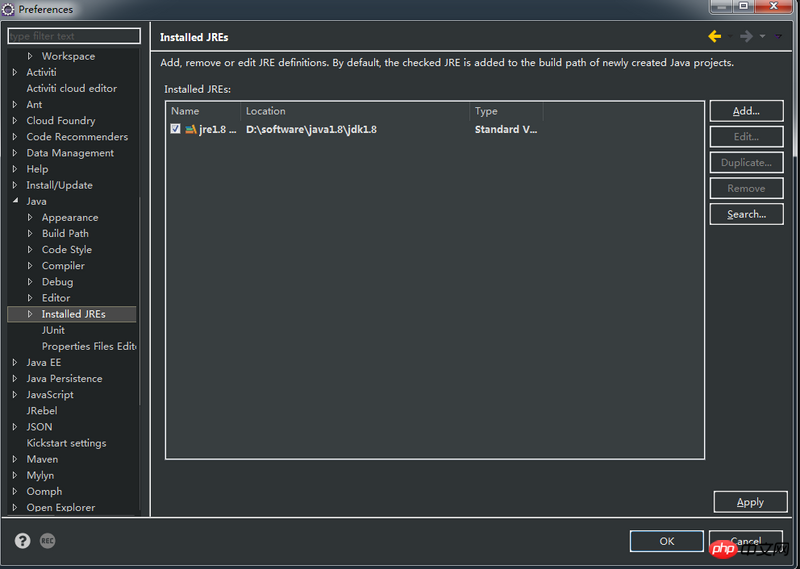Click the jre1.8 library icon

point(191,129)
